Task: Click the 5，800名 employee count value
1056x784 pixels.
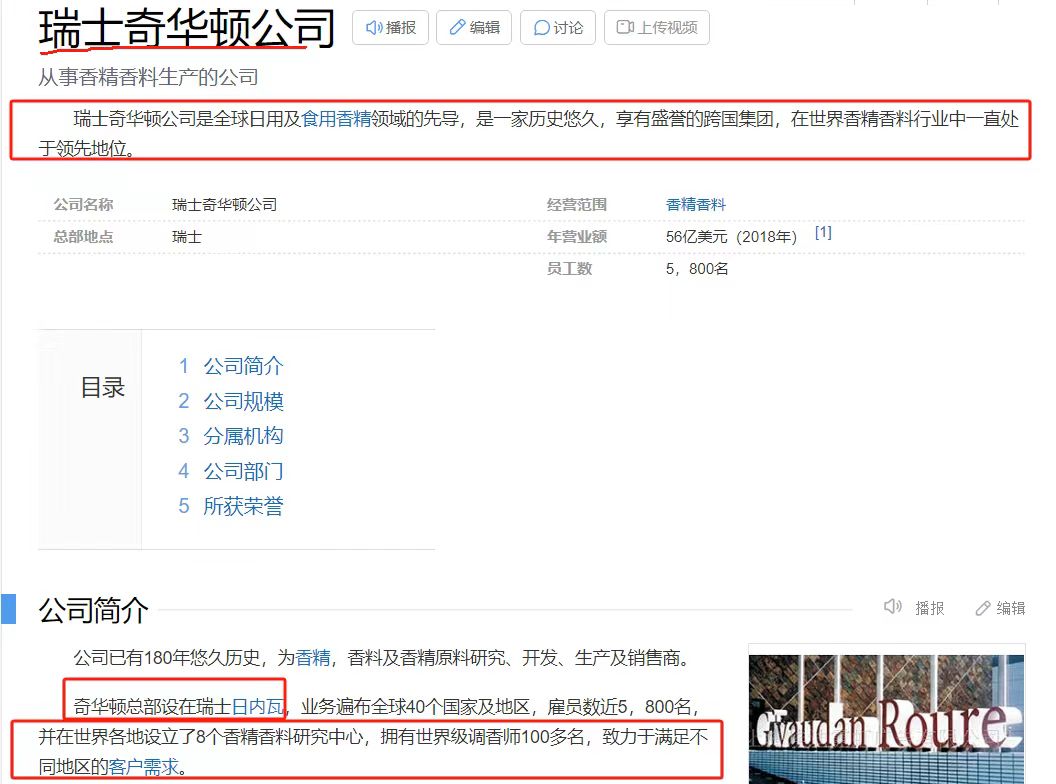Action: click(697, 269)
